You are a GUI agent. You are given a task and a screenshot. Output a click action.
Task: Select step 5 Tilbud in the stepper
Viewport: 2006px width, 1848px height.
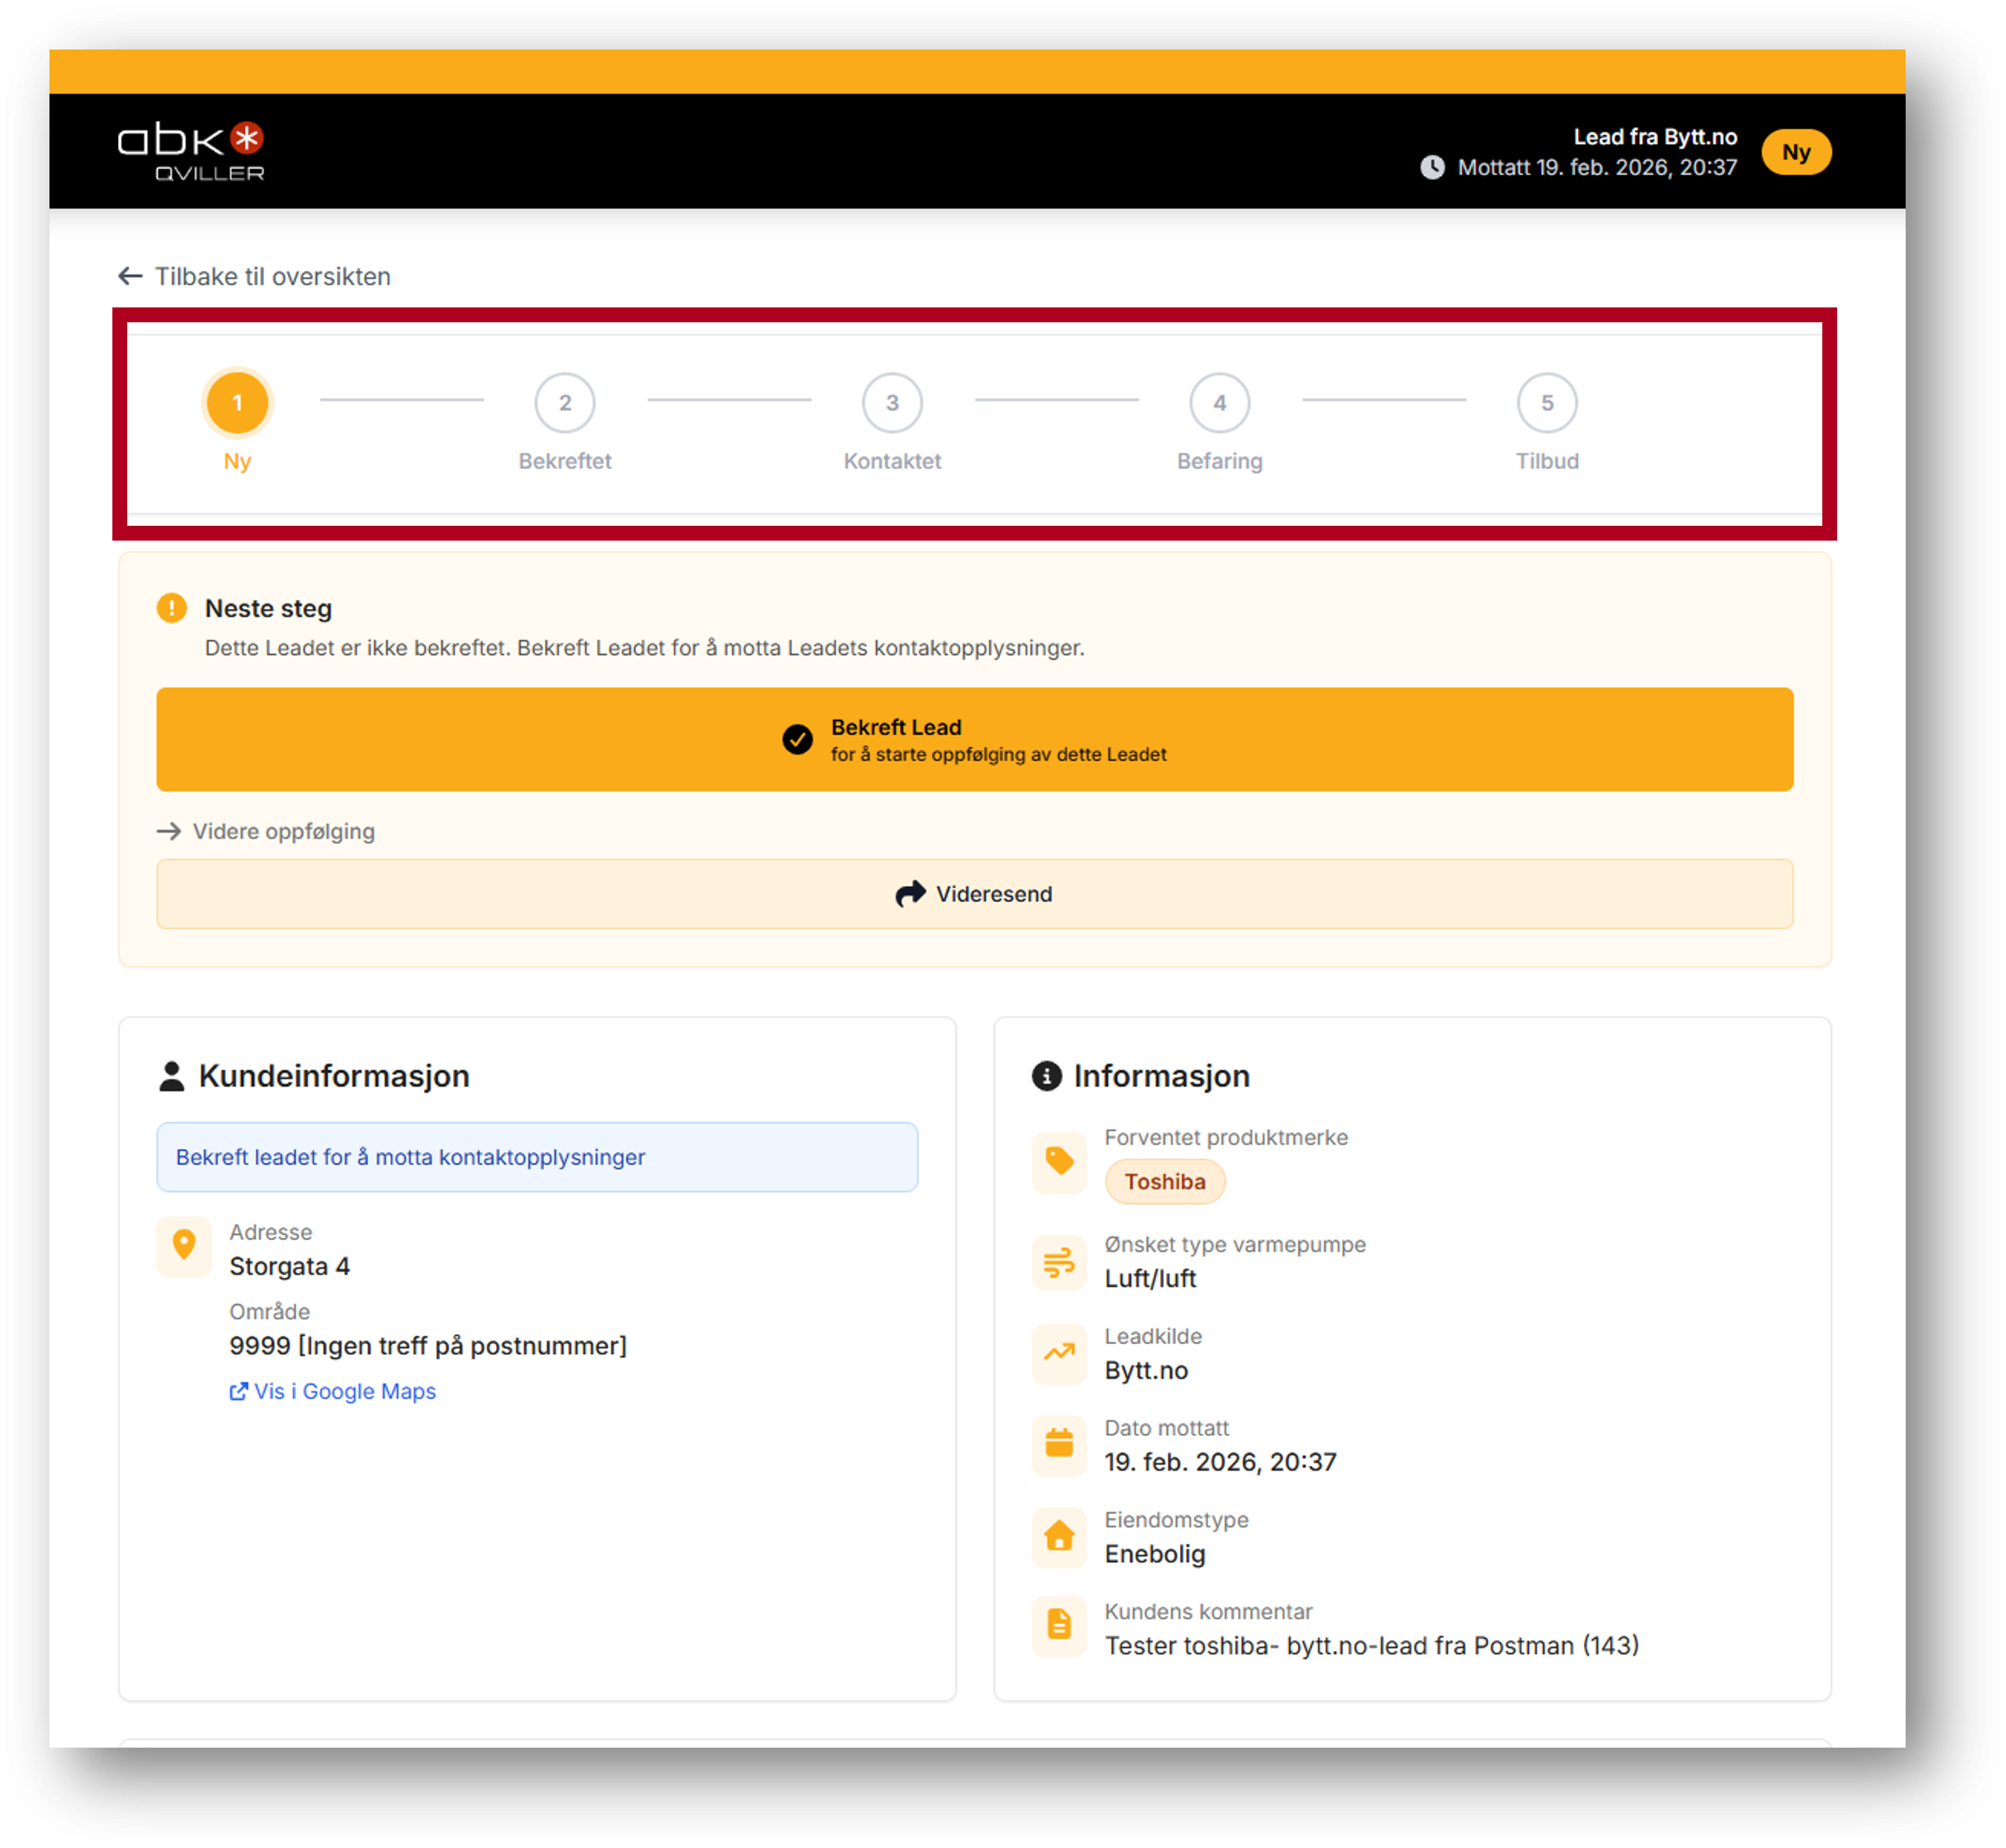click(x=1547, y=403)
